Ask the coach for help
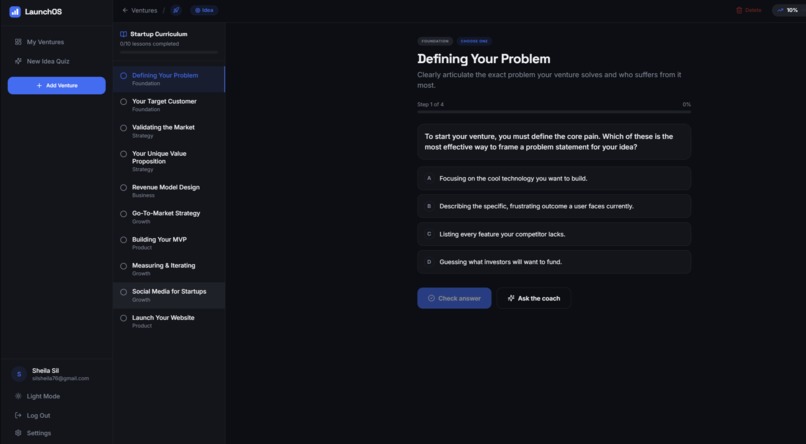The image size is (806, 444). [x=534, y=298]
